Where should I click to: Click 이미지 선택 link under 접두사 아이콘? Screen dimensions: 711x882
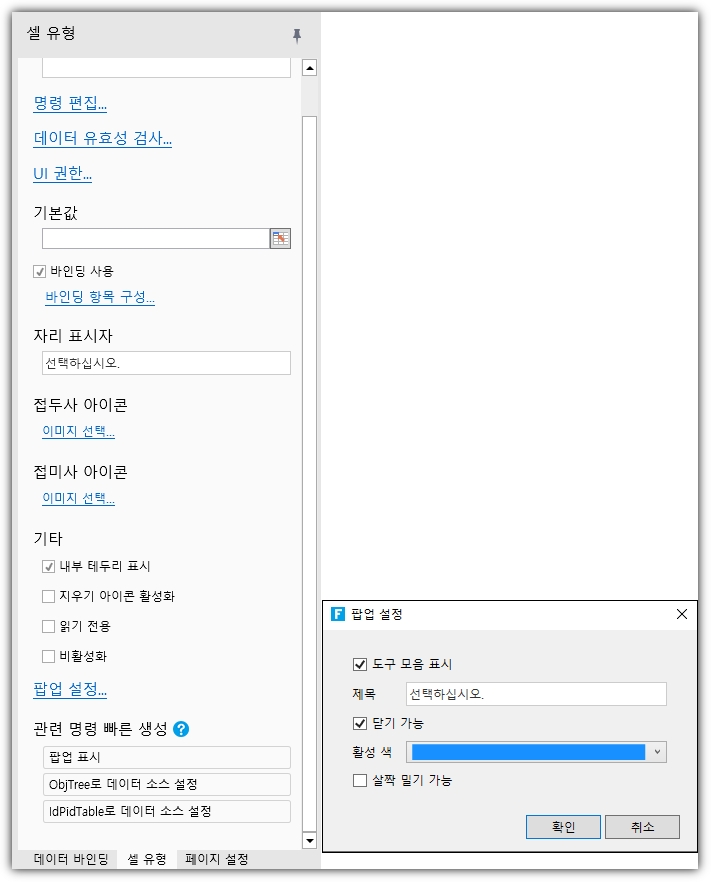point(78,432)
